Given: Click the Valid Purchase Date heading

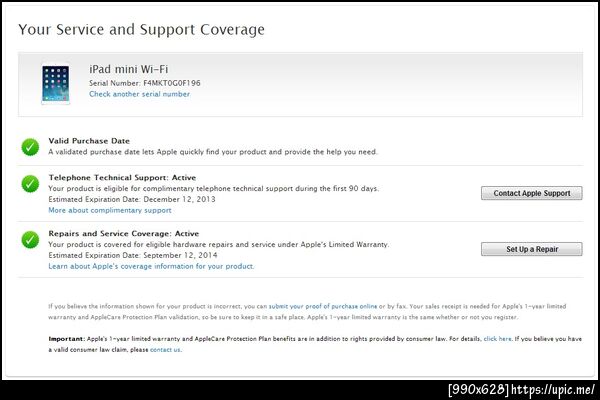Looking at the screenshot, I should click(x=89, y=141).
